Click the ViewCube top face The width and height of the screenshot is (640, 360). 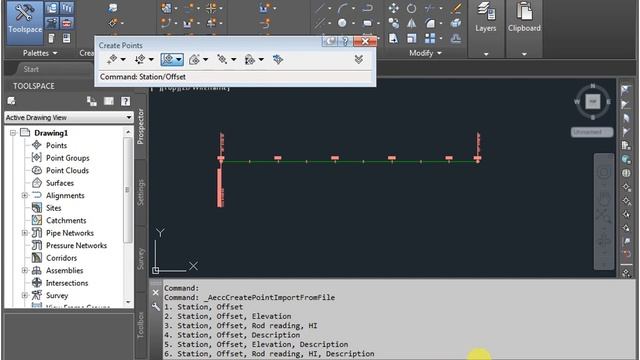tap(593, 101)
